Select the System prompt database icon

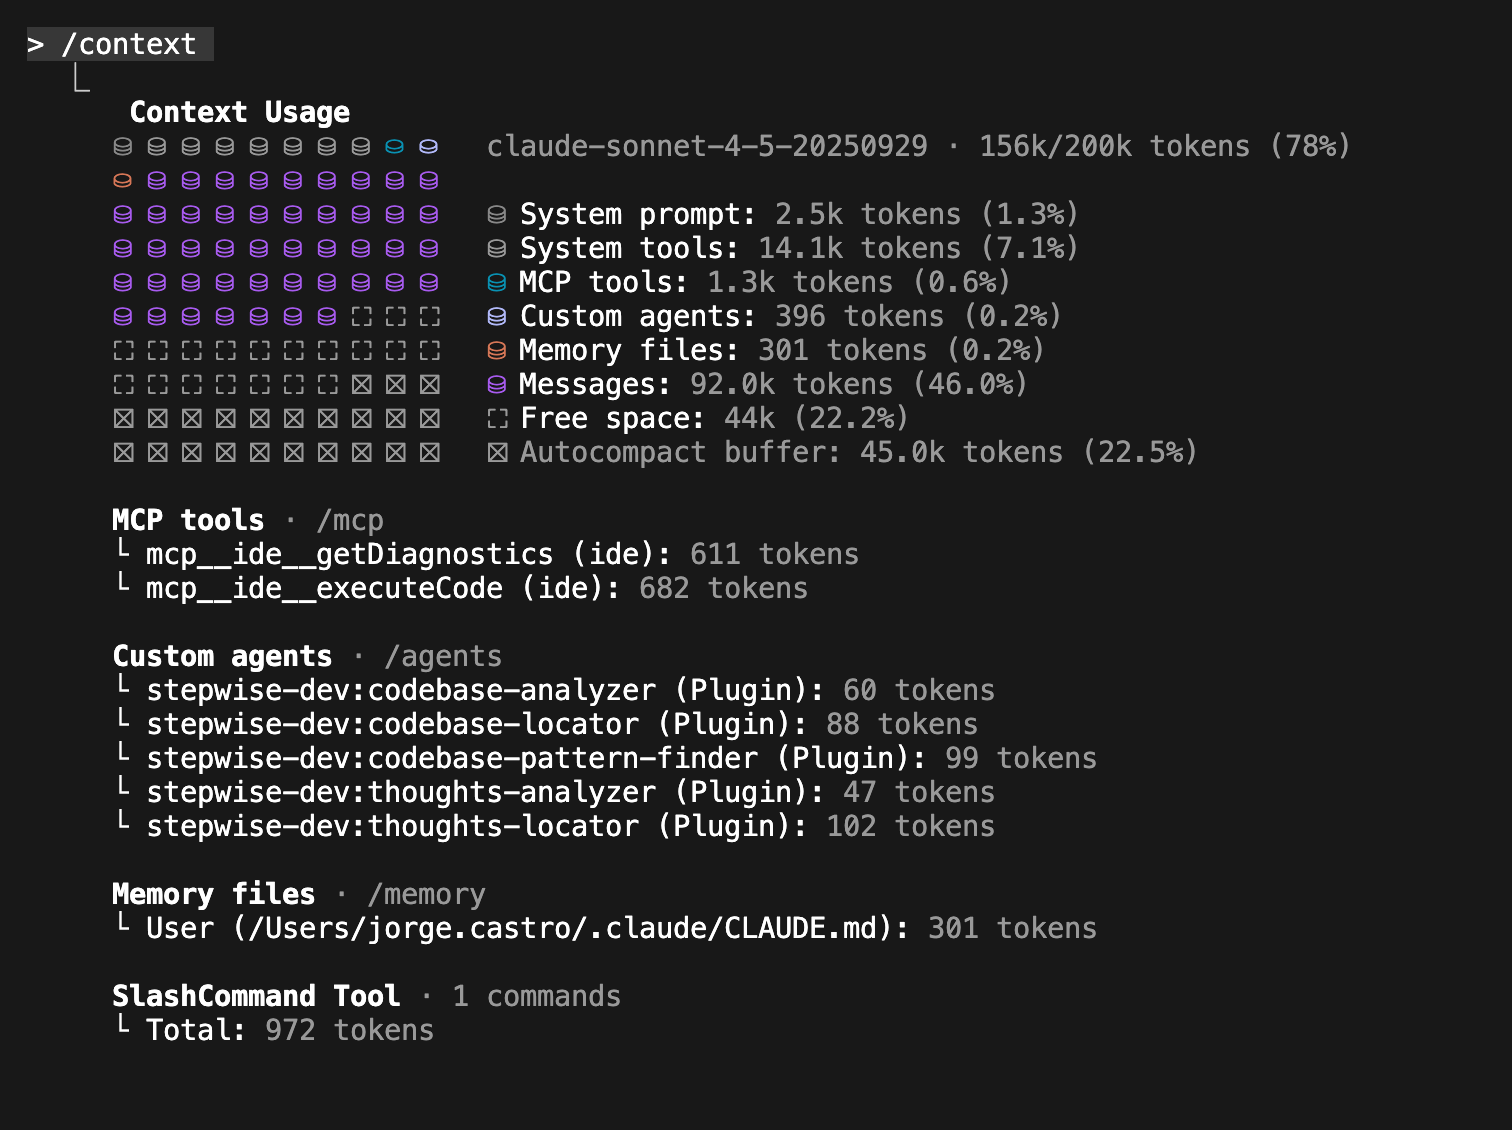pyautogui.click(x=497, y=213)
